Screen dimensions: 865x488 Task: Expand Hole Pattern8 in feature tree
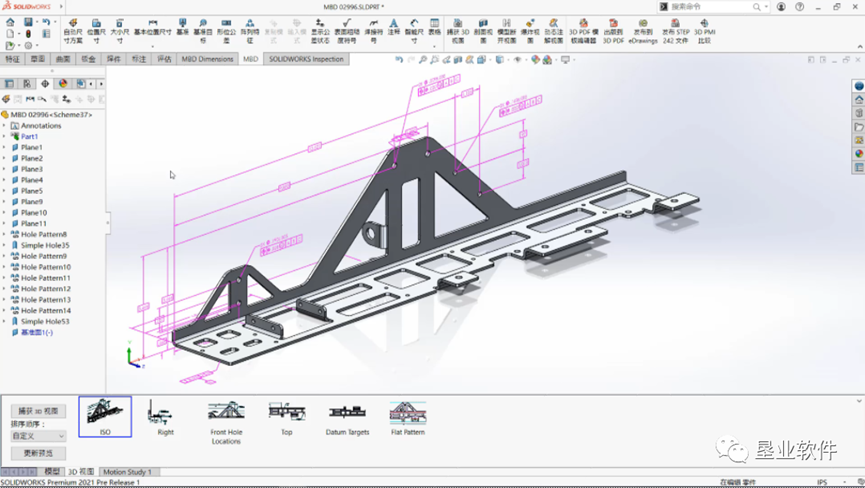coord(4,235)
